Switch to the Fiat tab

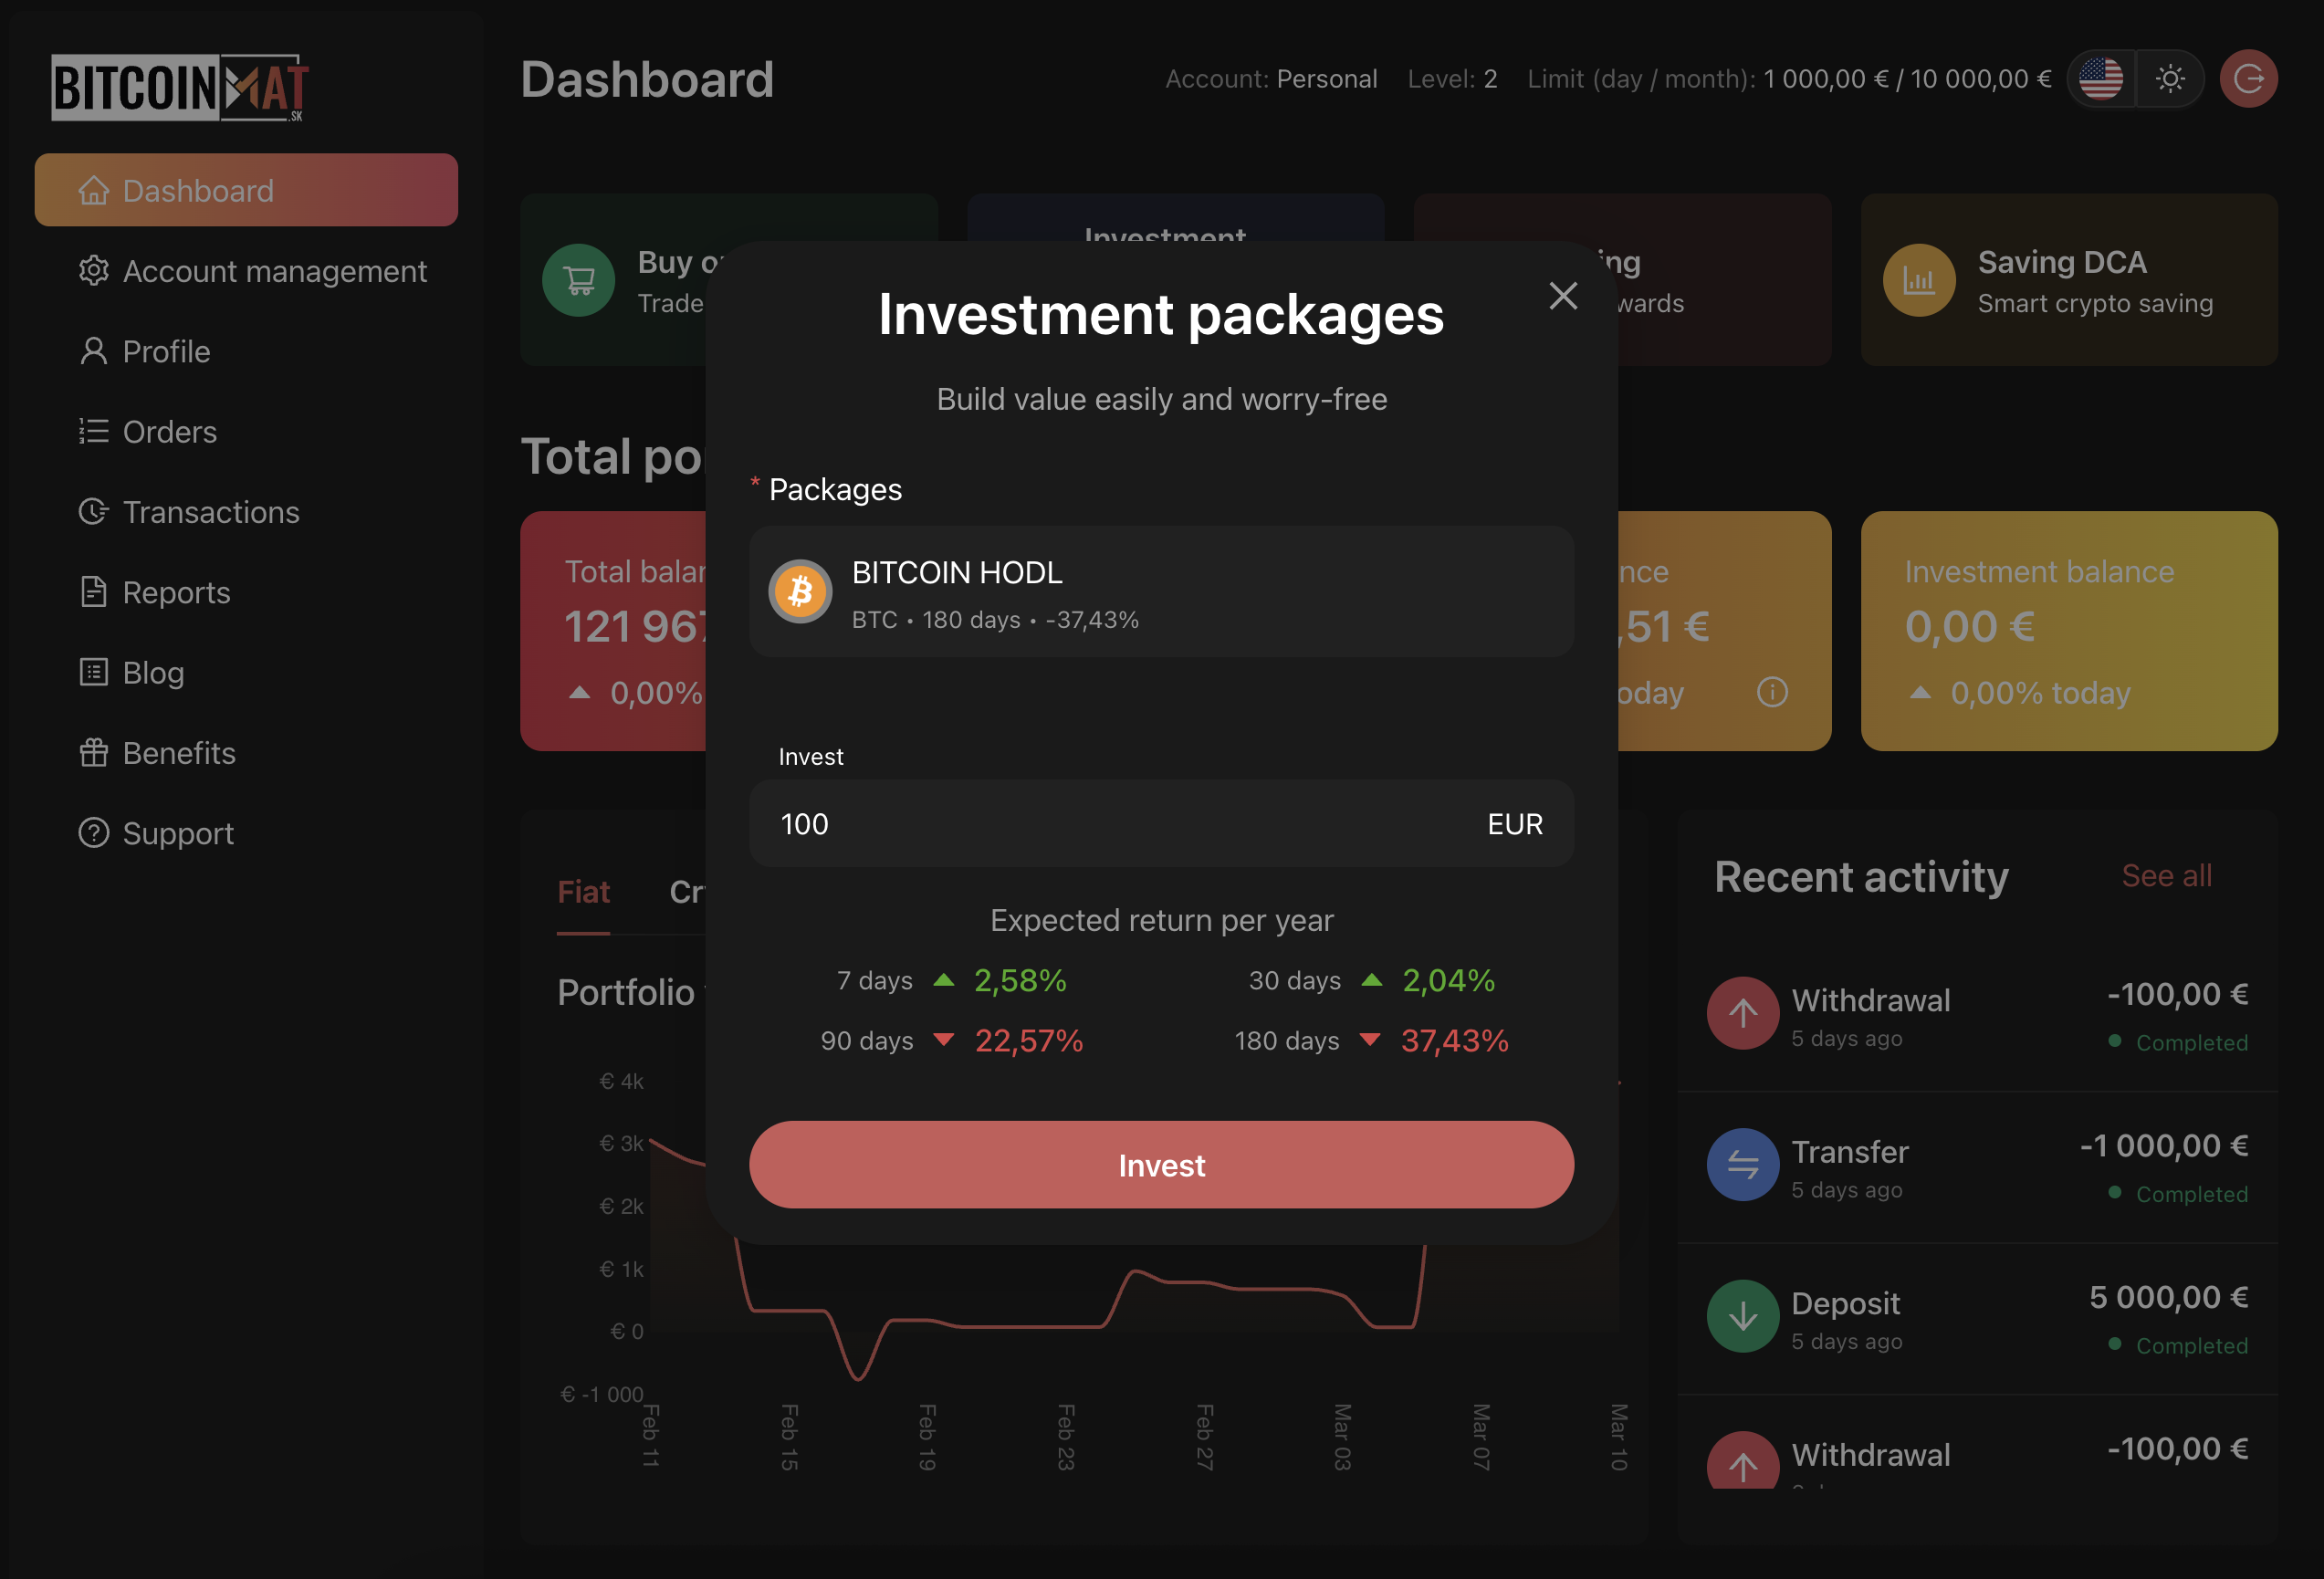pos(583,891)
